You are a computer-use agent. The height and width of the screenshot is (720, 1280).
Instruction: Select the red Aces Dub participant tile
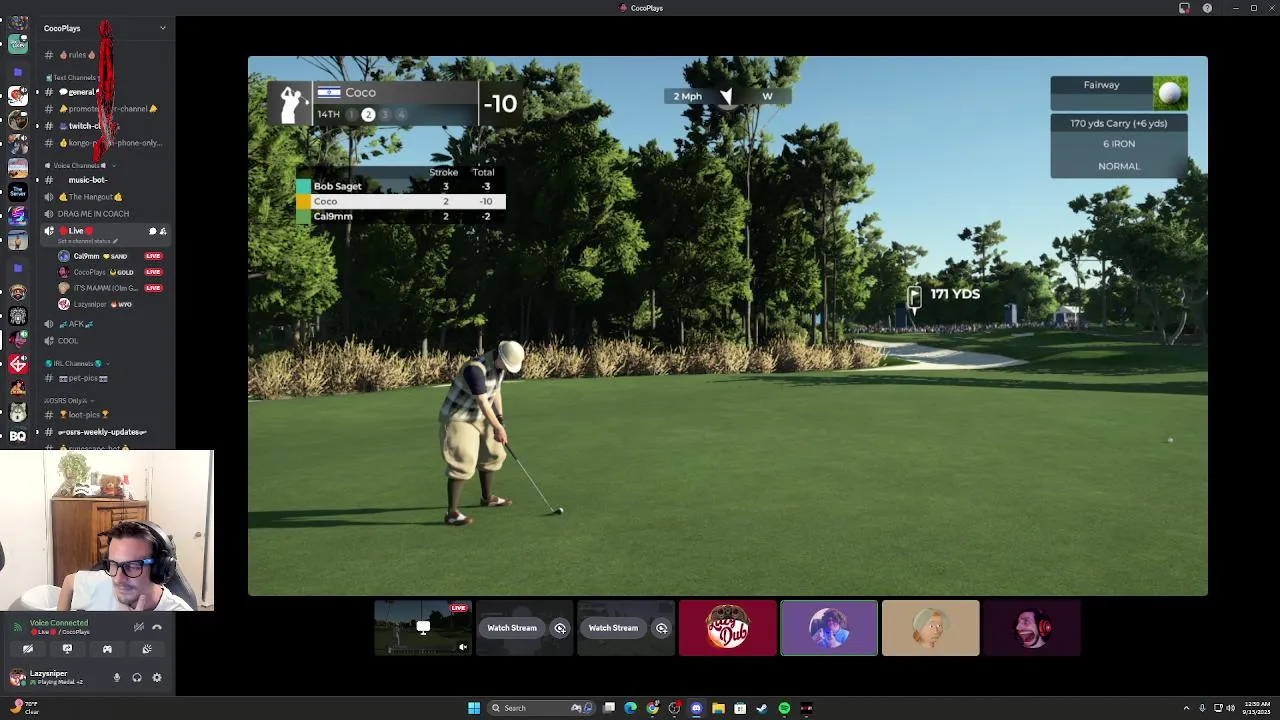(728, 628)
